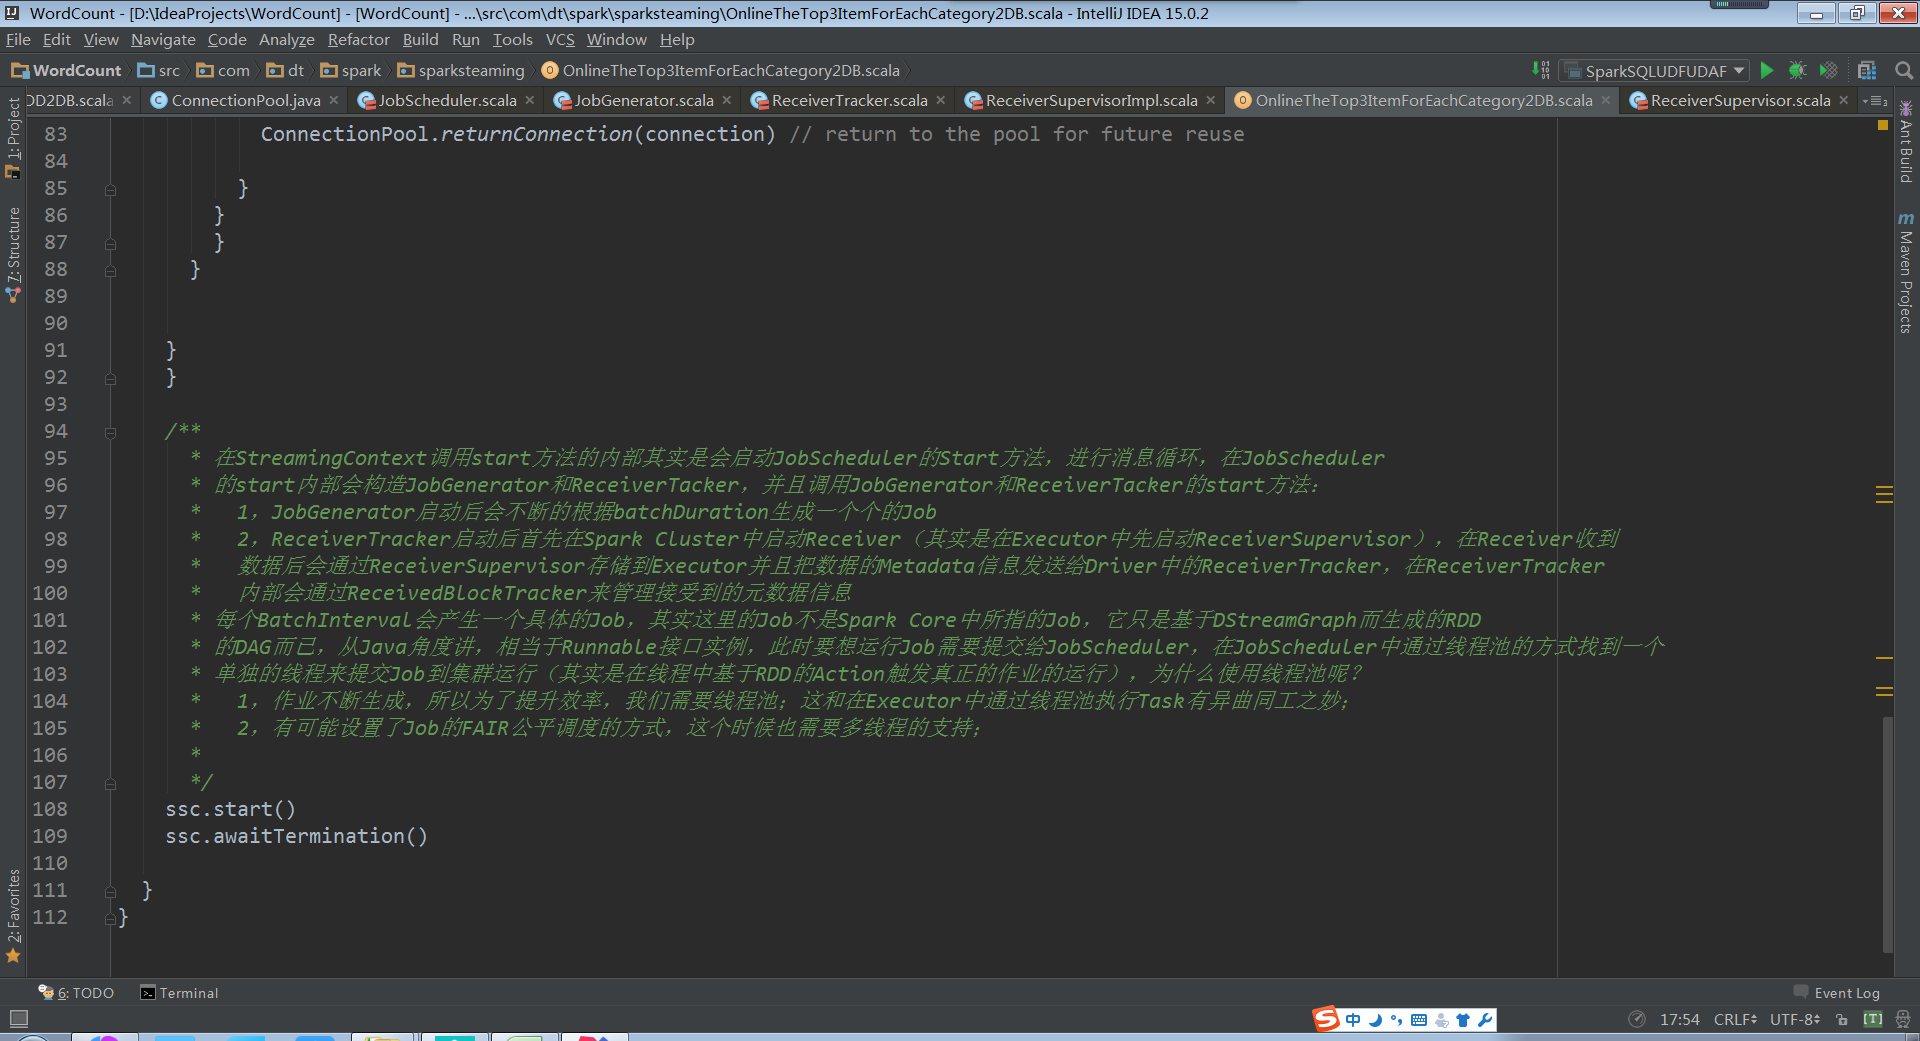The image size is (1920, 1041).
Task: Open Sogou toolbox wrench icon
Action: click(x=1485, y=1020)
